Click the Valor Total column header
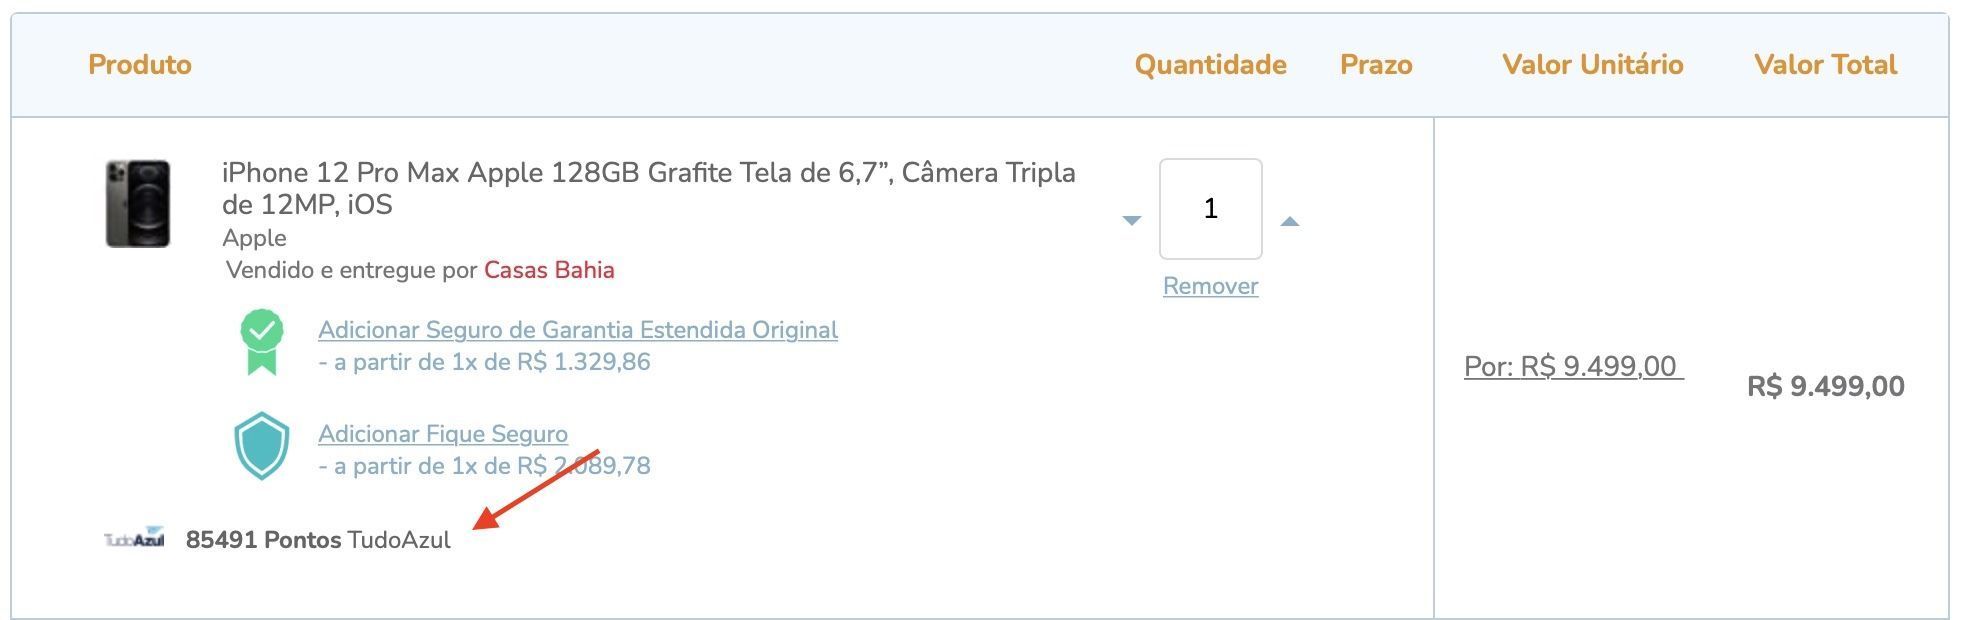The height and width of the screenshot is (620, 1974). pos(1825,65)
